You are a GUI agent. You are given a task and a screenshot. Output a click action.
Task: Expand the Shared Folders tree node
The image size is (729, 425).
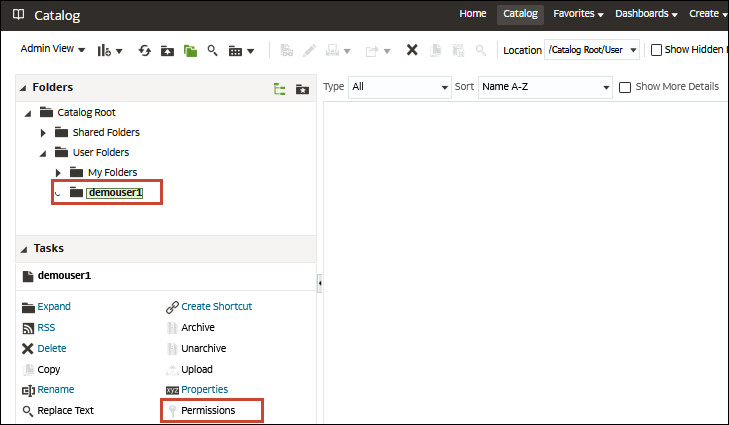(43, 133)
